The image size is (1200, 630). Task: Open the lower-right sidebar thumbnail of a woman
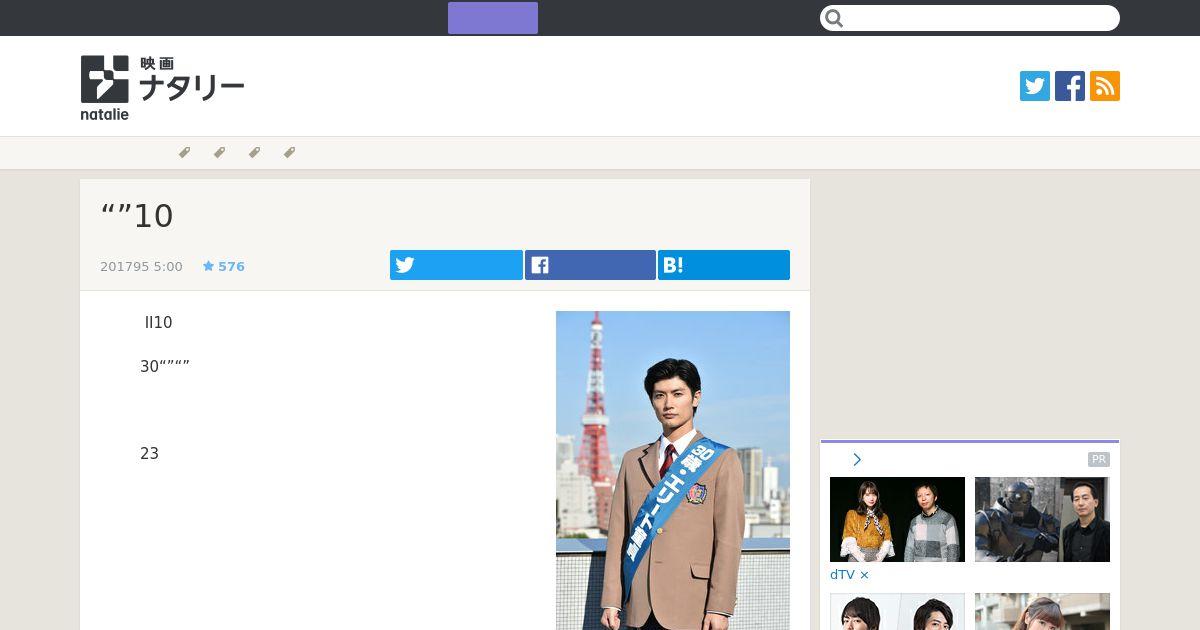point(1042,612)
